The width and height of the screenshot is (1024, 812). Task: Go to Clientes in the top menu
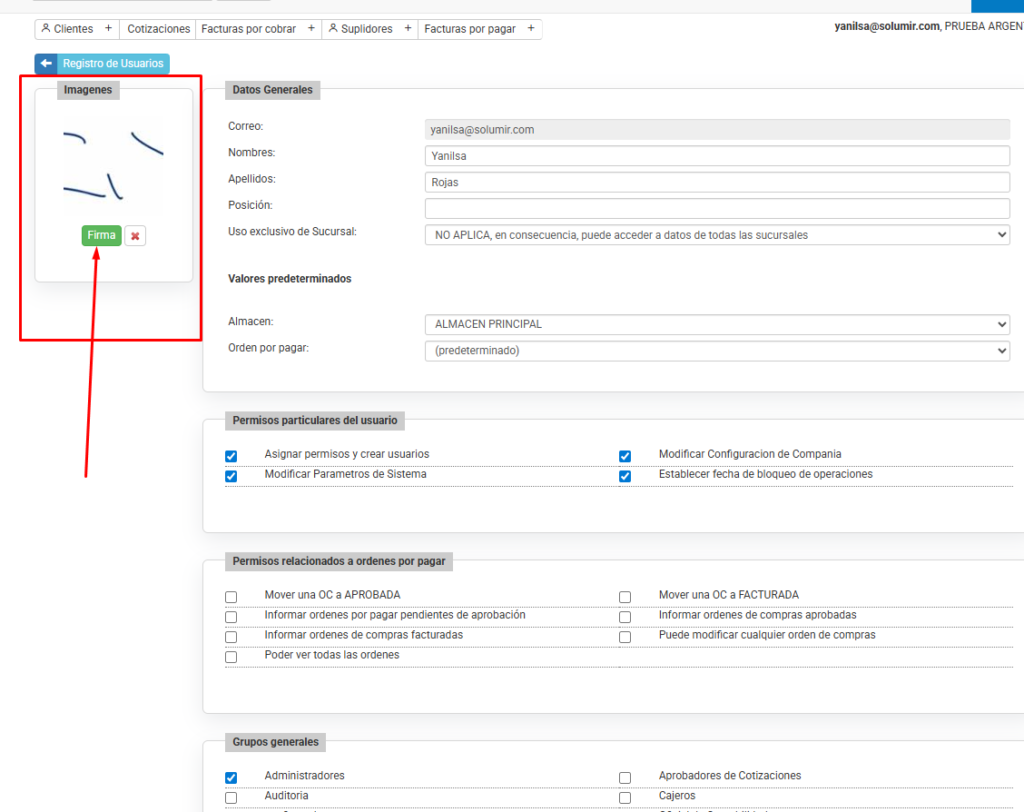click(x=68, y=30)
